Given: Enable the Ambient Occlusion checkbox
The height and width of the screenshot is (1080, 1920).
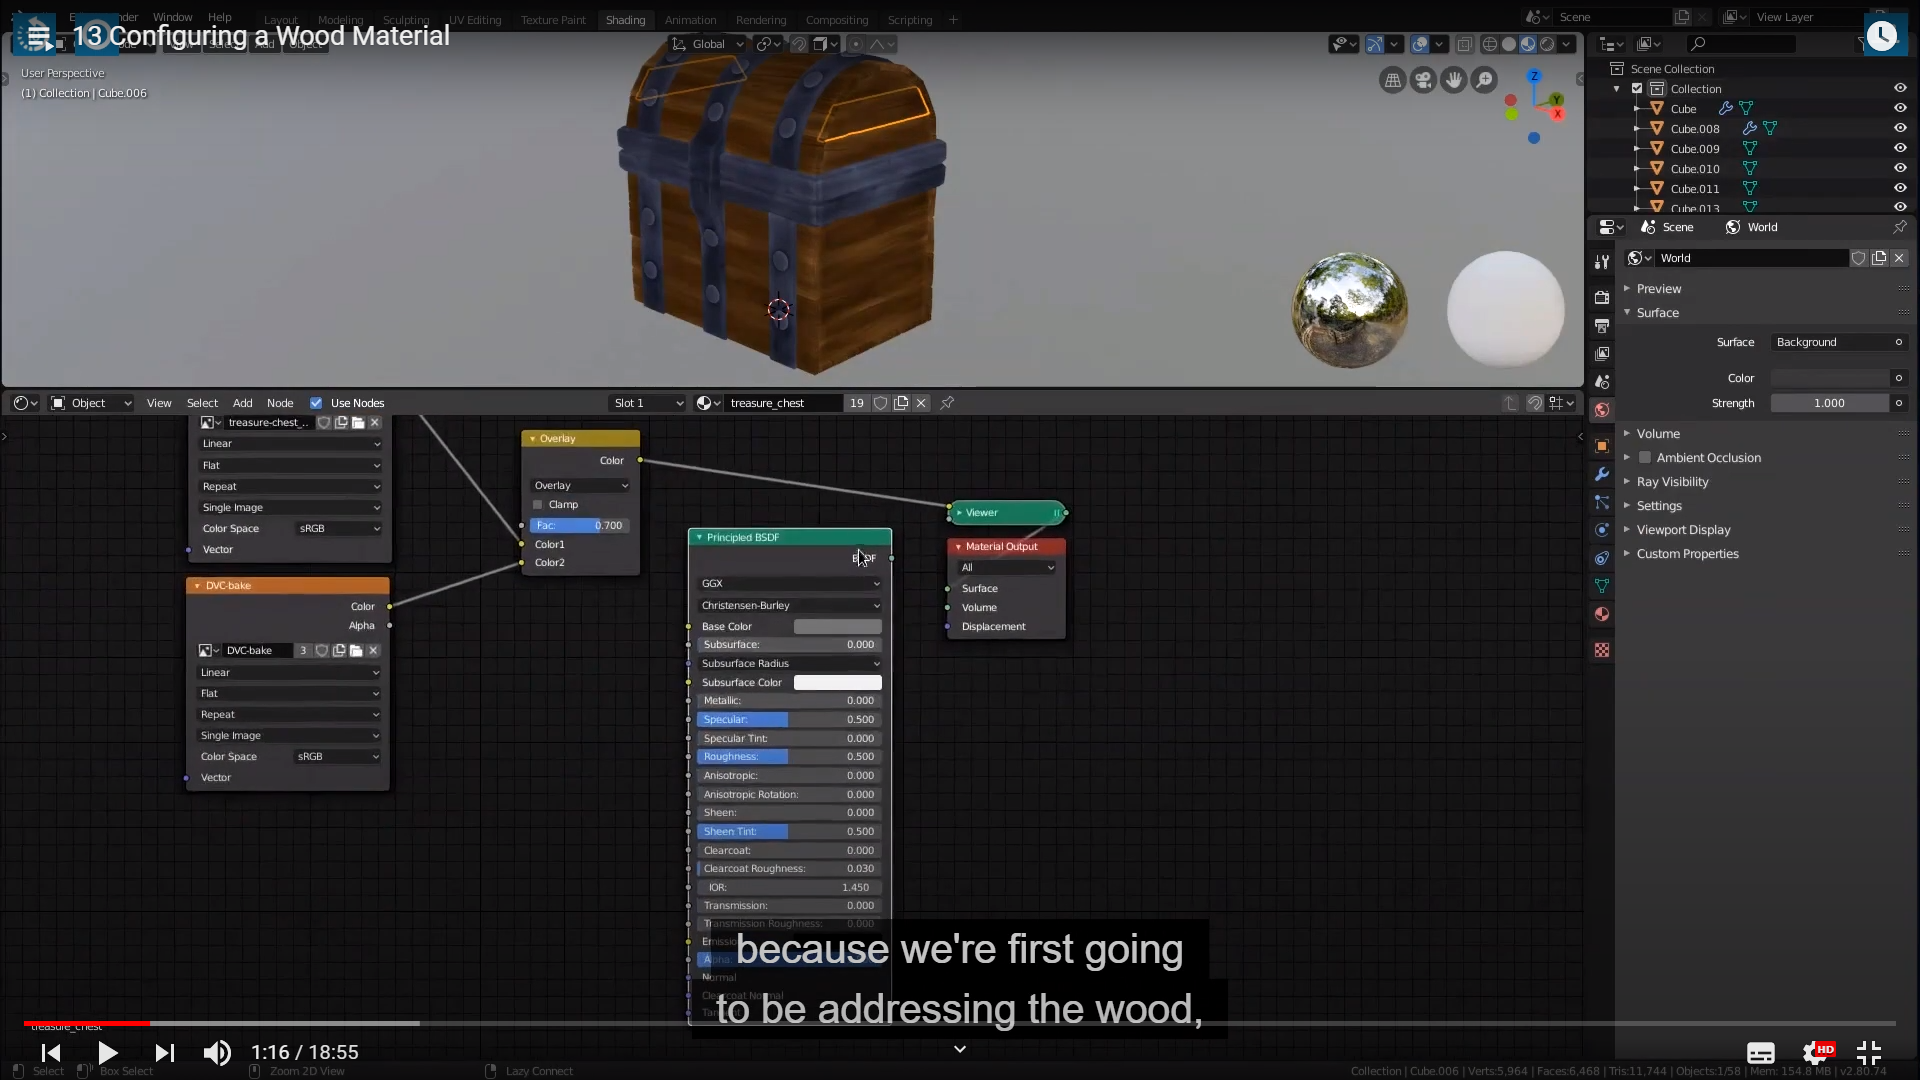Looking at the screenshot, I should coord(1644,458).
